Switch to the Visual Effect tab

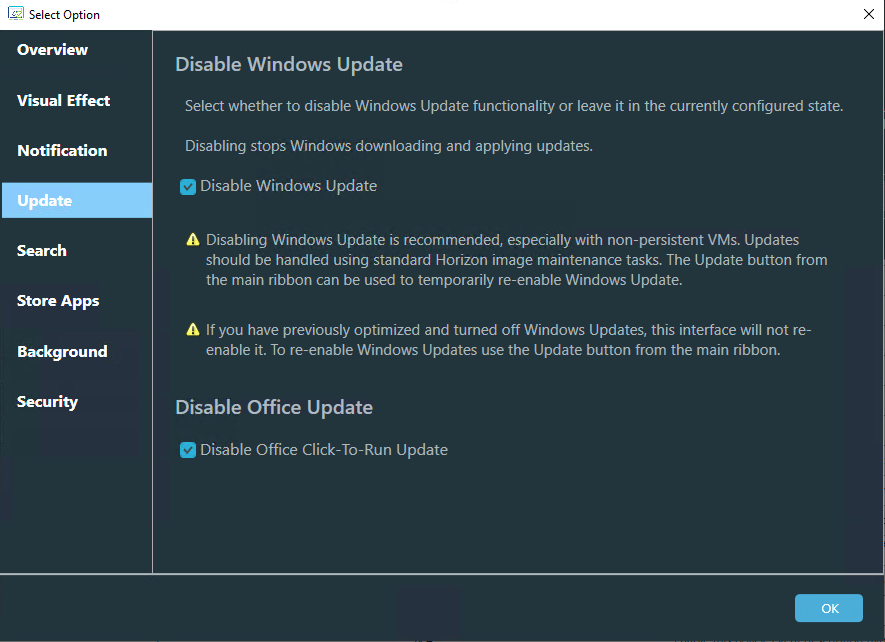(64, 101)
